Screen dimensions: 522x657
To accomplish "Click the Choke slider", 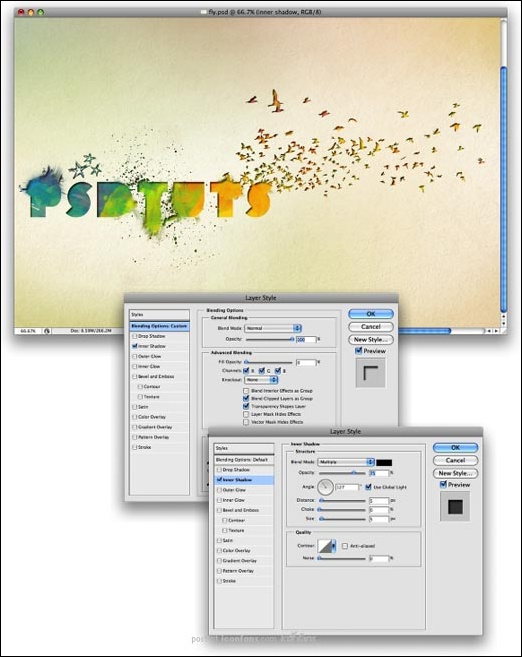I will (342, 510).
